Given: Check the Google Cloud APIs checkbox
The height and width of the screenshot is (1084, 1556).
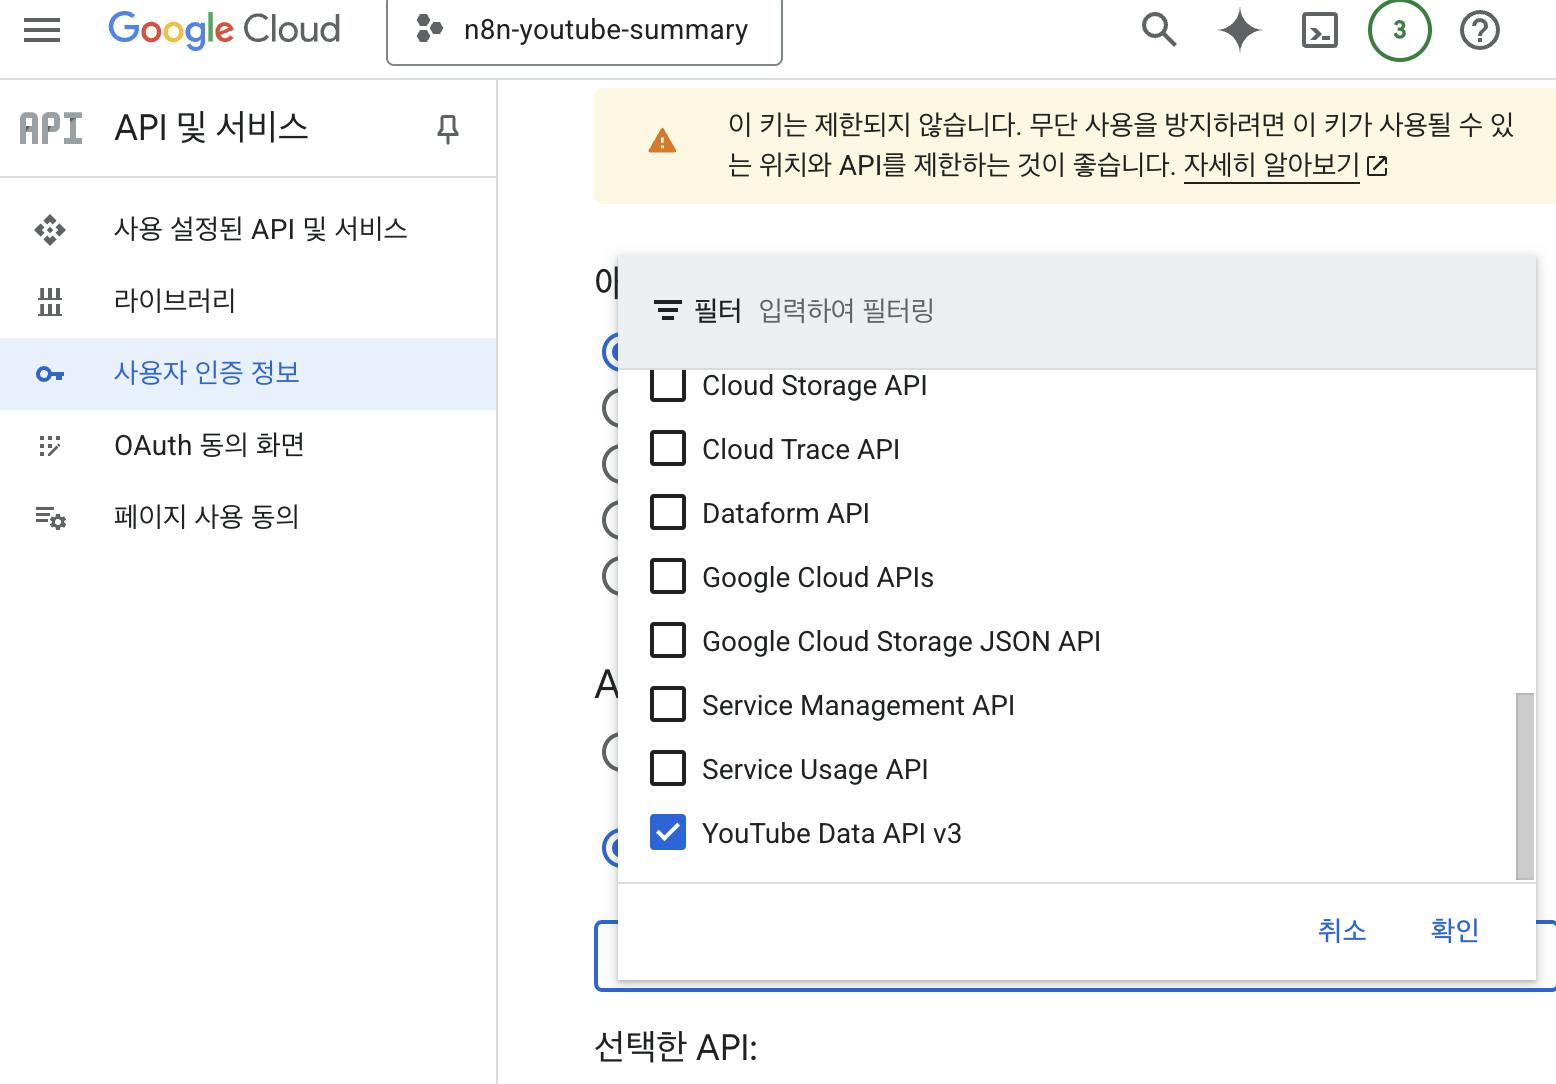Looking at the screenshot, I should tap(668, 576).
